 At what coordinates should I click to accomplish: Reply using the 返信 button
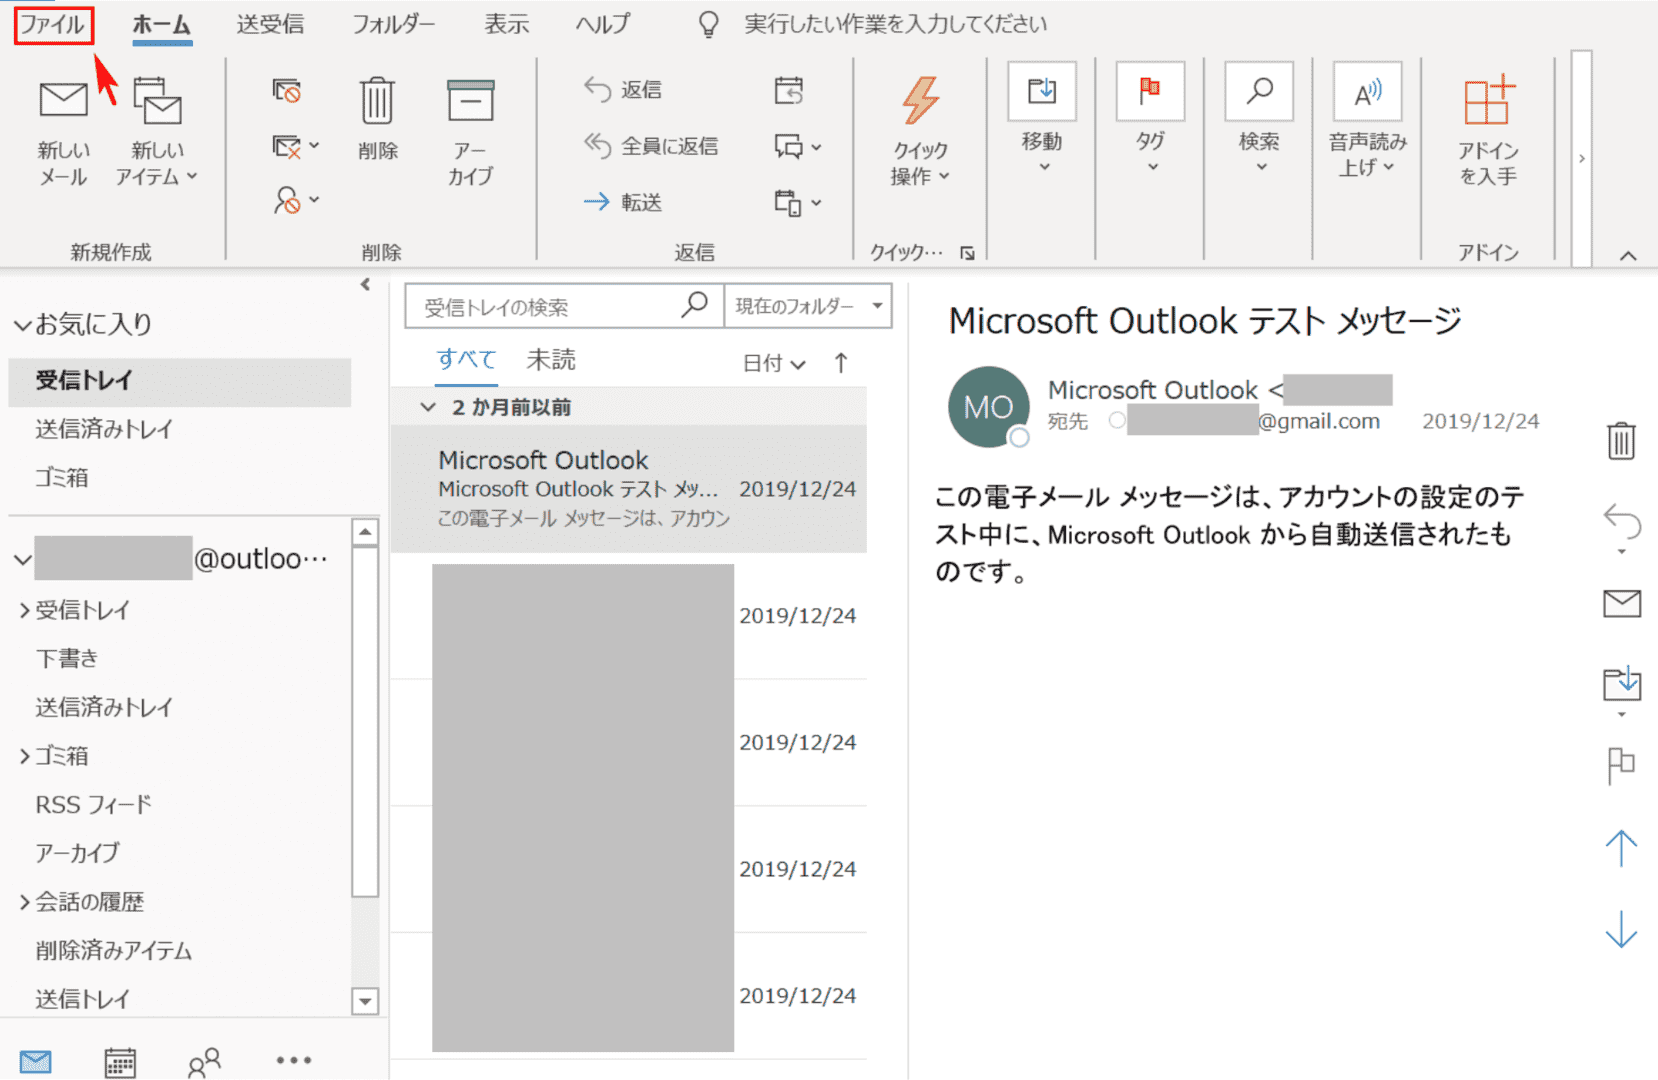coord(623,90)
